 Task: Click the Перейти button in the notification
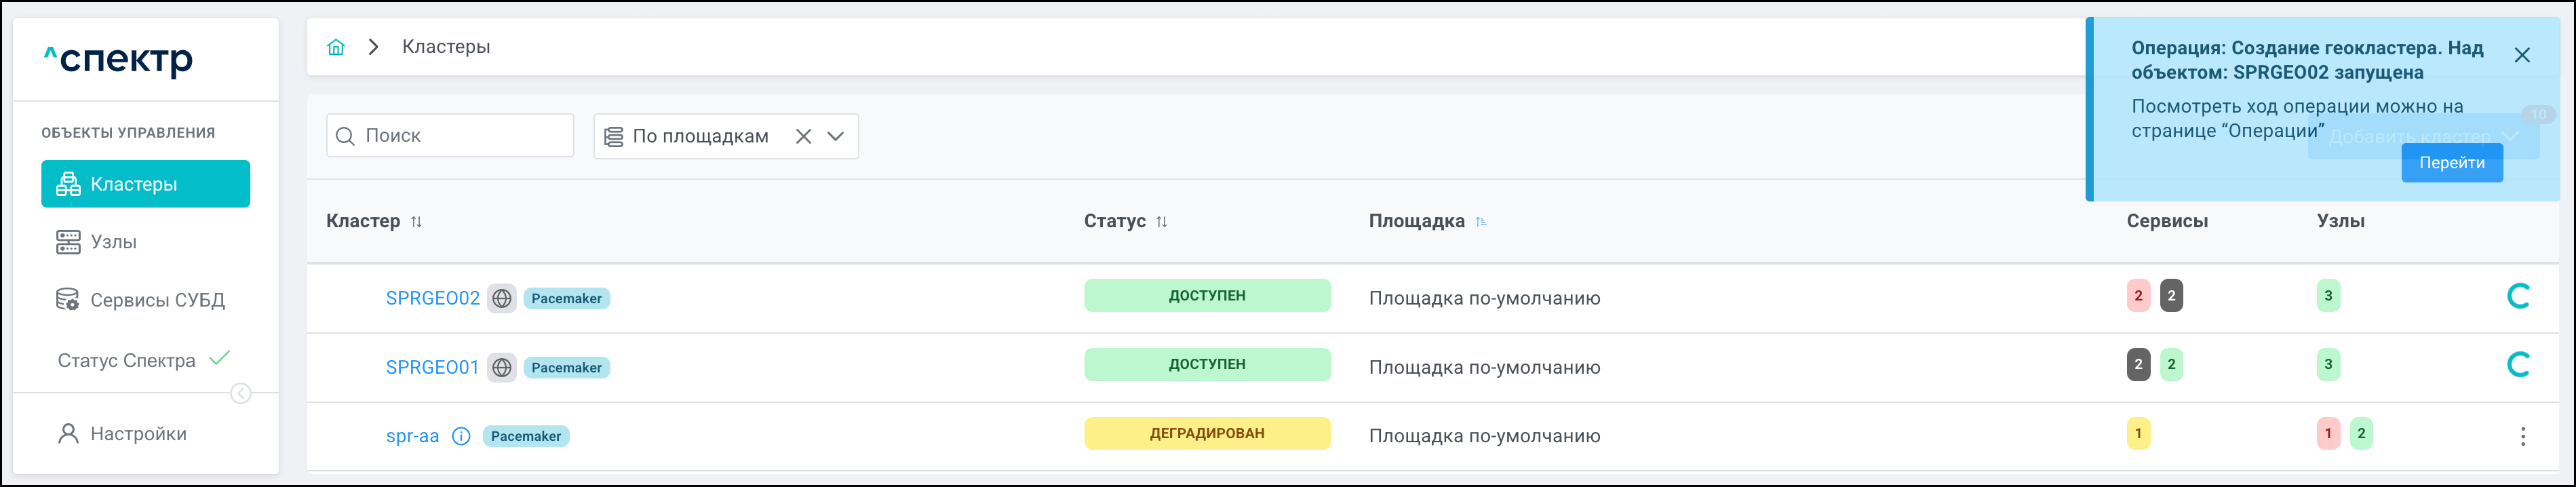2451,163
